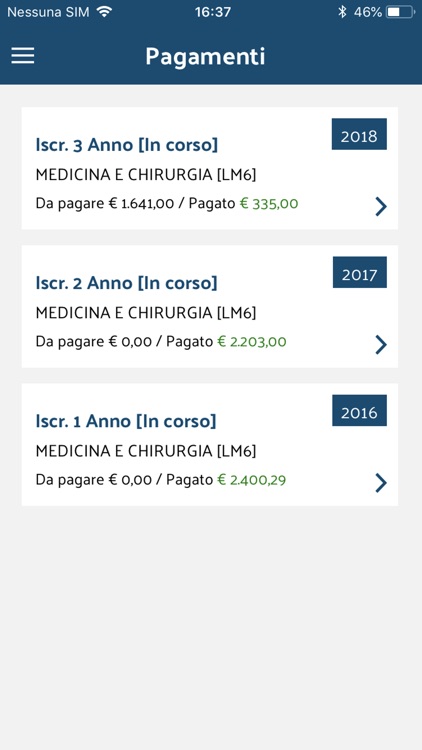Screen dimensions: 422x750
Task: Select the 2018 year badge
Action: (x=359, y=134)
